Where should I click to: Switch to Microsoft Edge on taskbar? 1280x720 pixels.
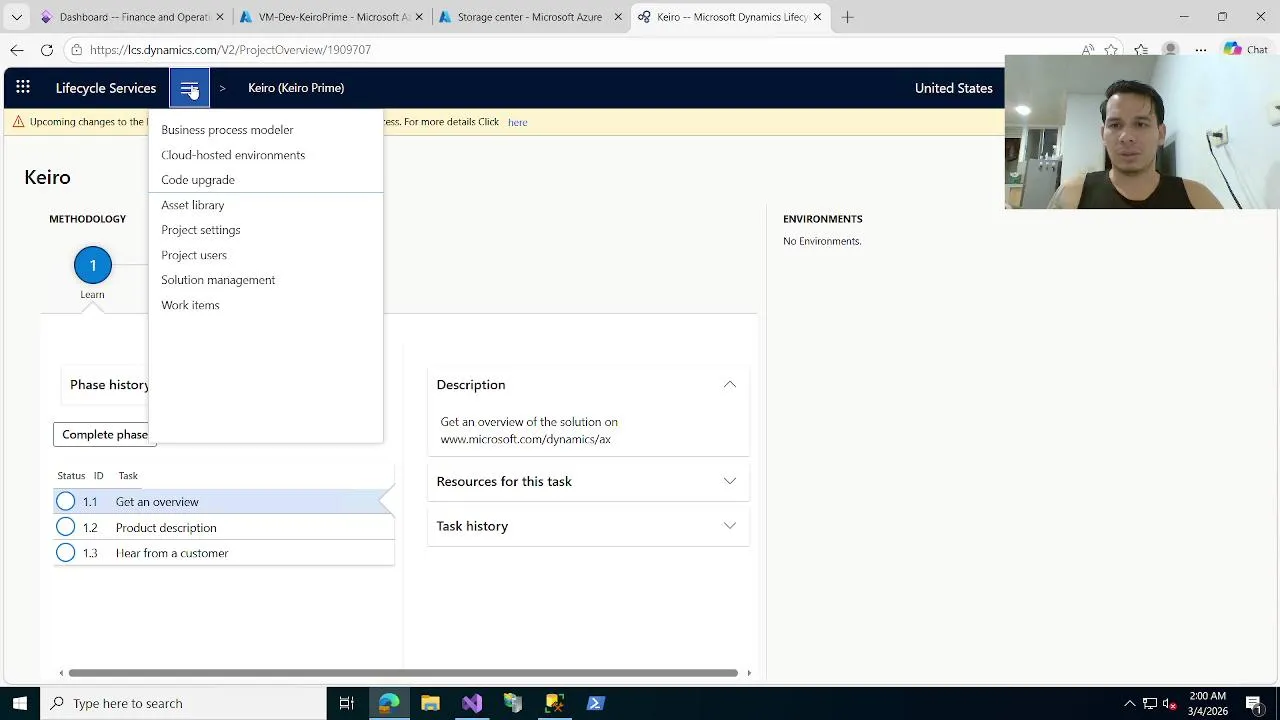(x=389, y=703)
